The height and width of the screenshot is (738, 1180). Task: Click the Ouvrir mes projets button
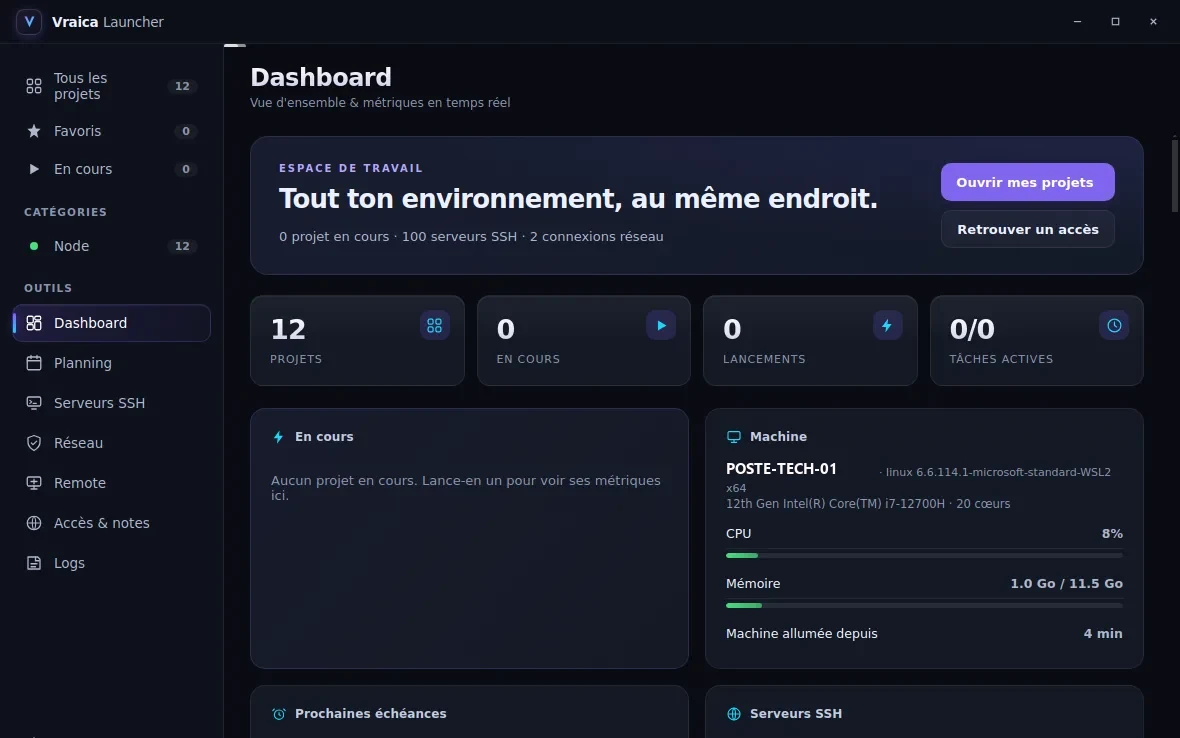click(1027, 182)
